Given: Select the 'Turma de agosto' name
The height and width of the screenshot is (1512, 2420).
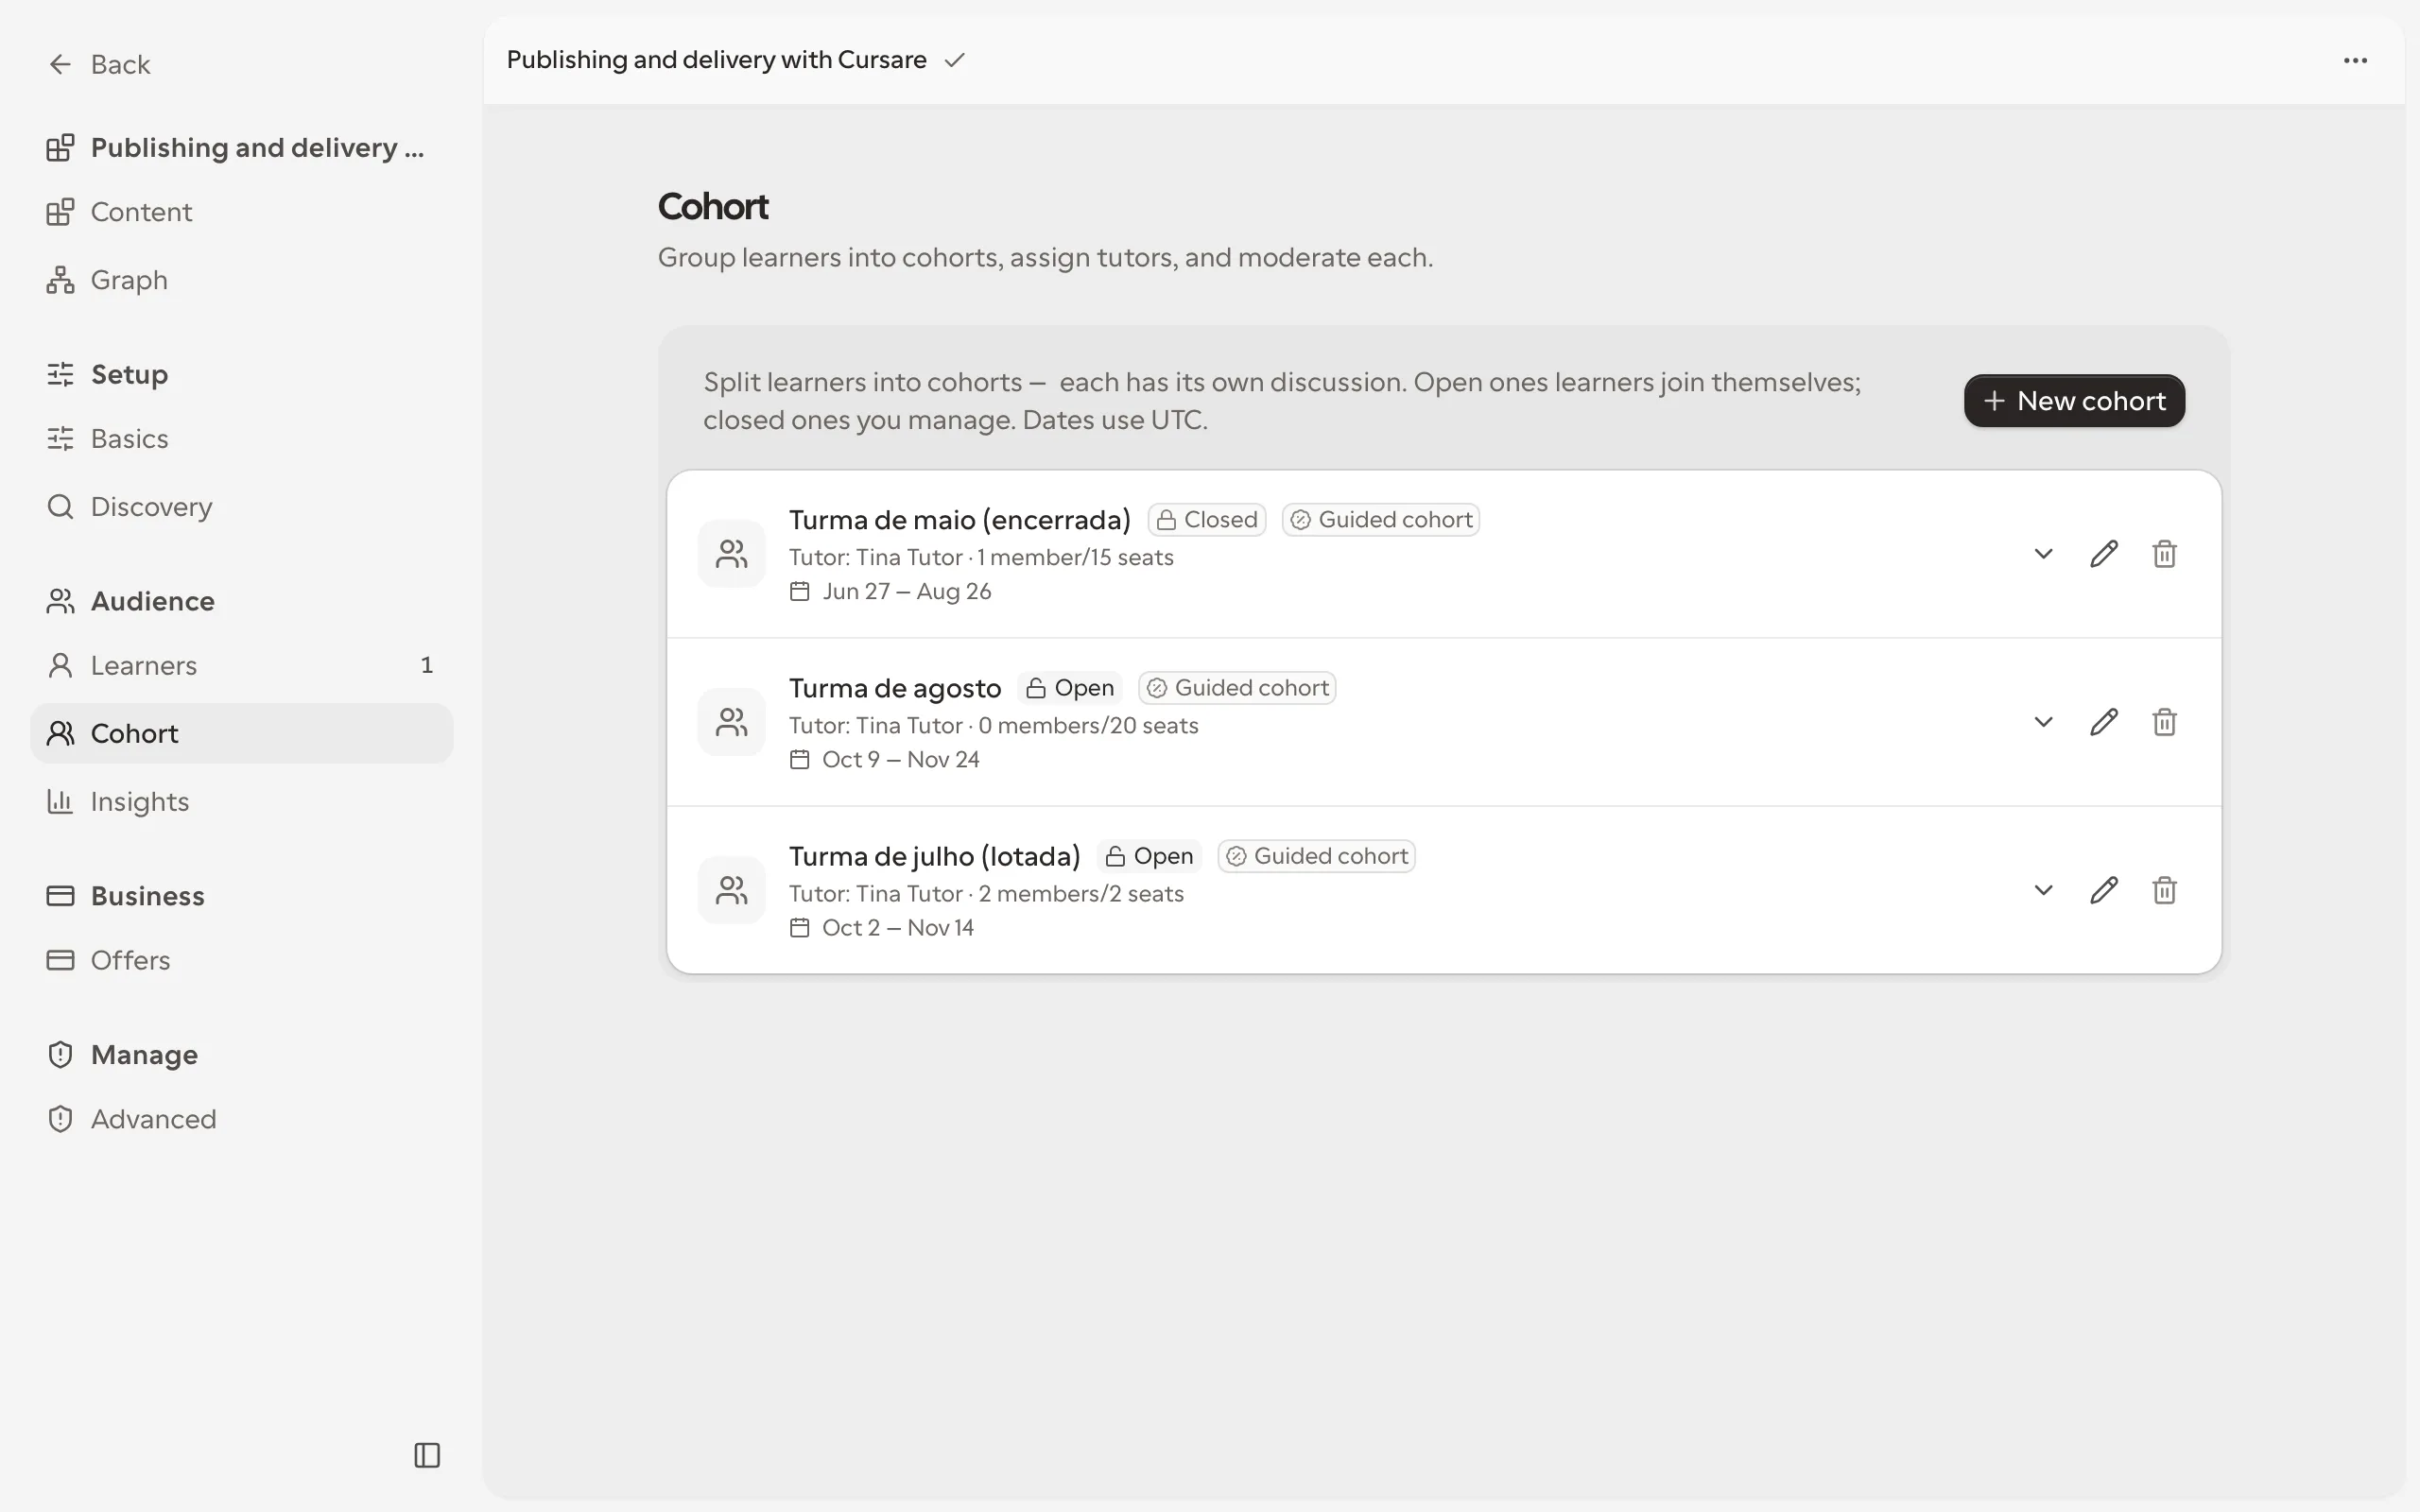Looking at the screenshot, I should click(x=895, y=688).
